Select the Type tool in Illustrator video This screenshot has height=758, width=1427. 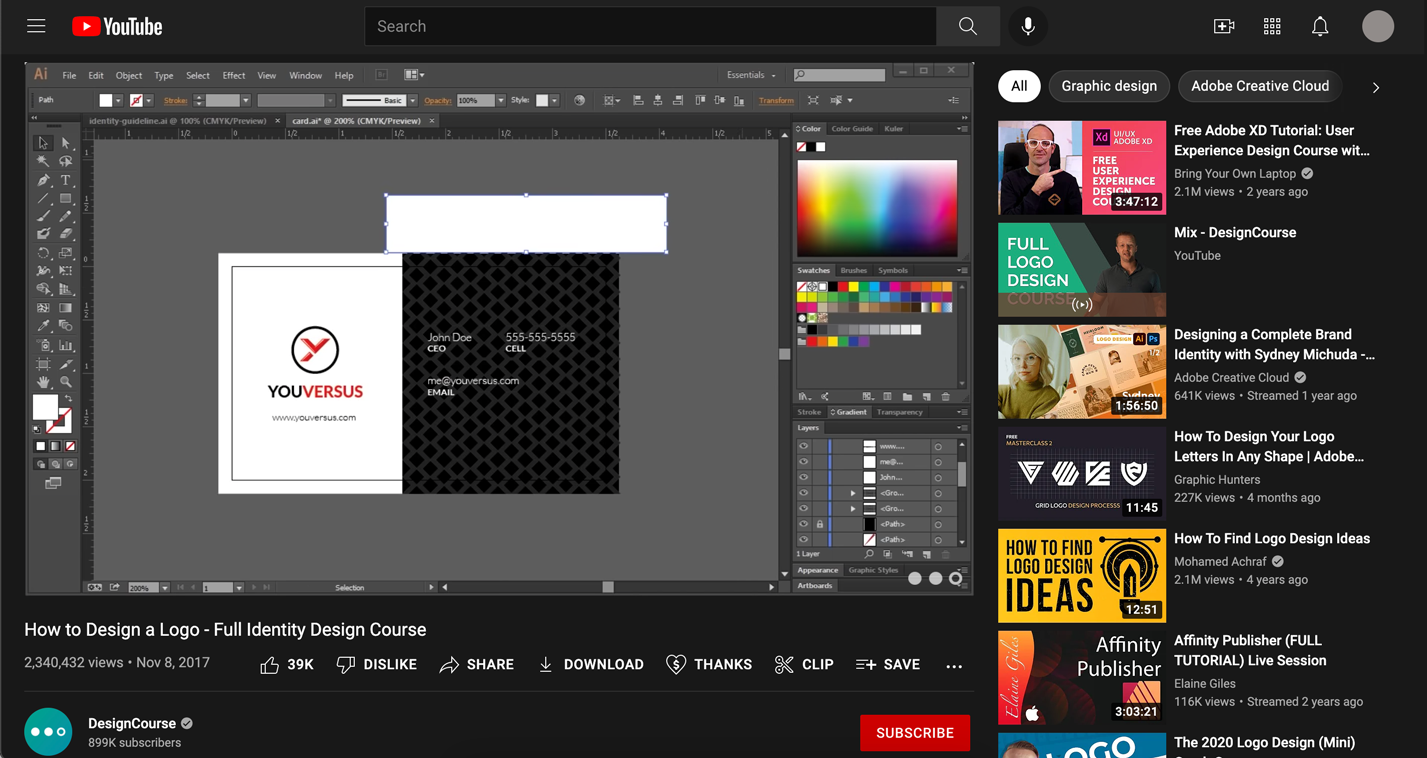point(65,180)
